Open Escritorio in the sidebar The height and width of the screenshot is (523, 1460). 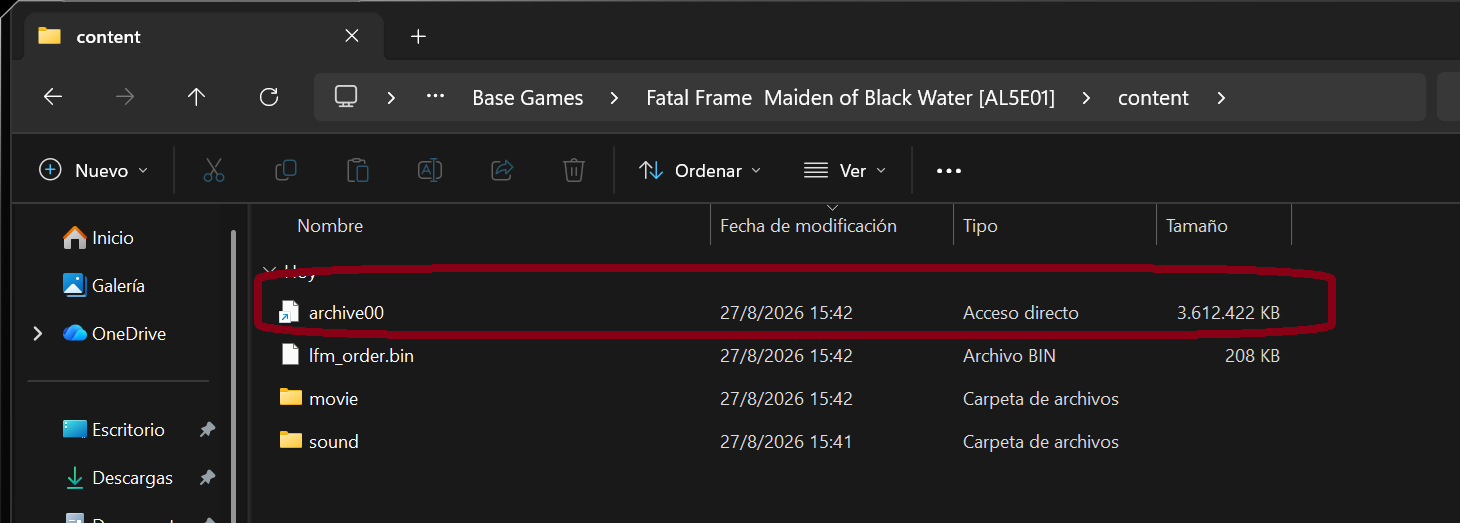pyautogui.click(x=114, y=430)
